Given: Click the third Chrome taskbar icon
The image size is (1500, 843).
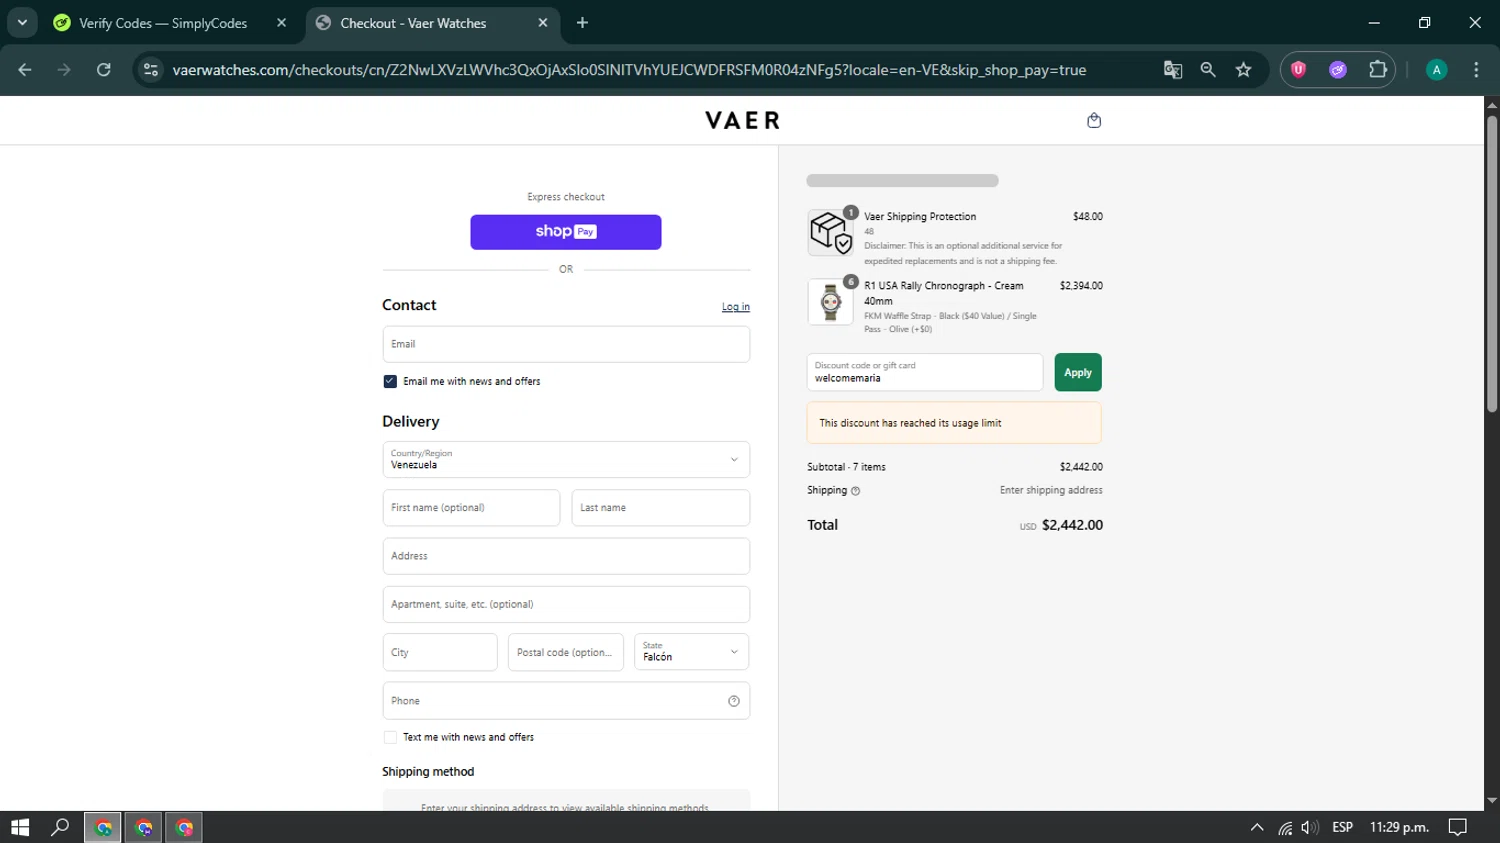Looking at the screenshot, I should coord(184,827).
